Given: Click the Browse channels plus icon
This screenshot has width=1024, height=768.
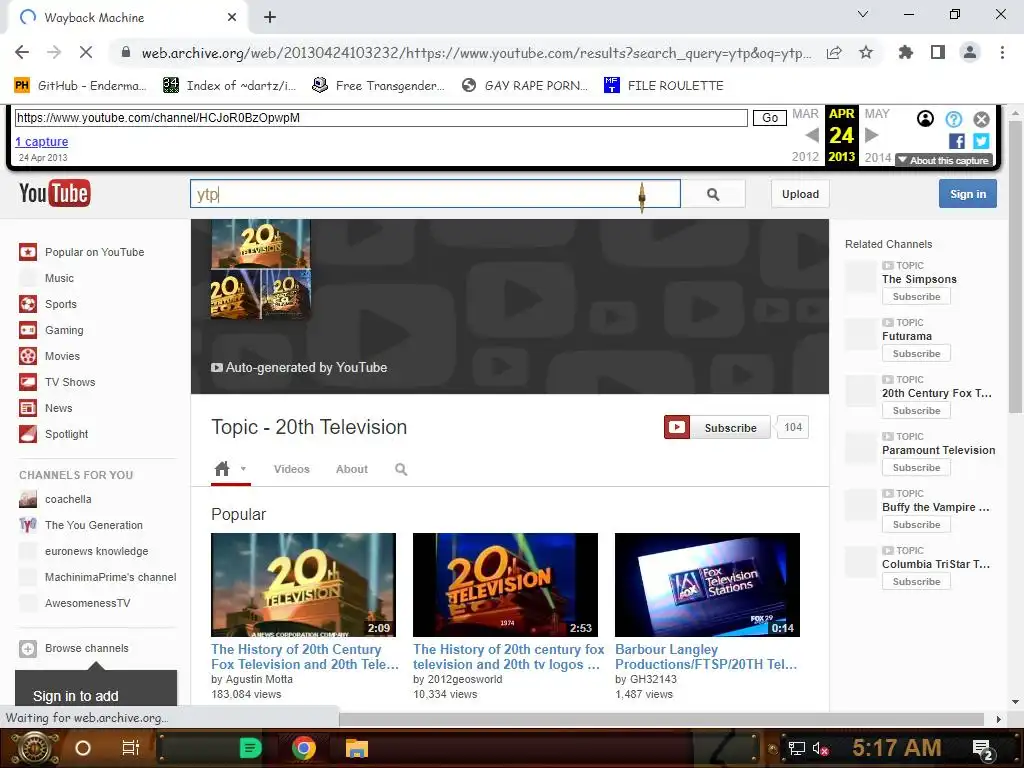Looking at the screenshot, I should (x=27, y=648).
